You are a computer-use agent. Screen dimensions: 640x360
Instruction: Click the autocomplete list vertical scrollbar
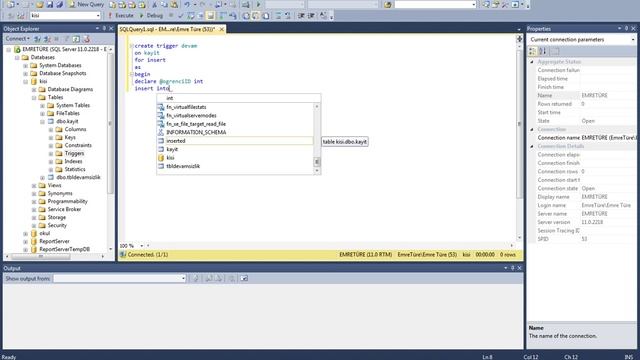click(317, 138)
